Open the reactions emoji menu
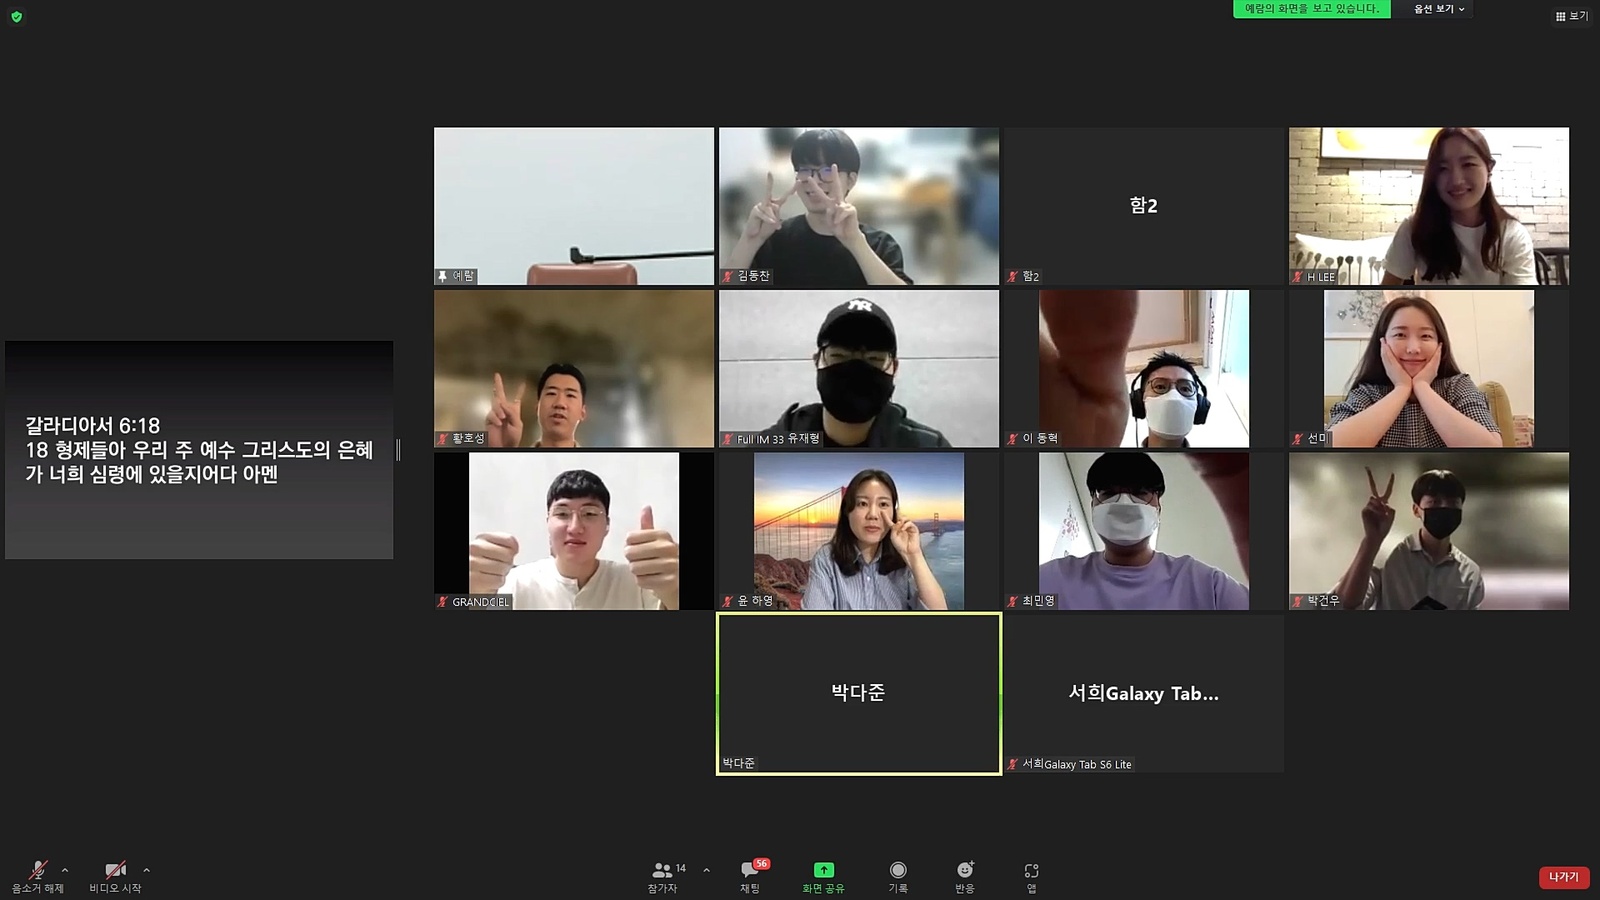This screenshot has width=1600, height=900. coord(964,871)
